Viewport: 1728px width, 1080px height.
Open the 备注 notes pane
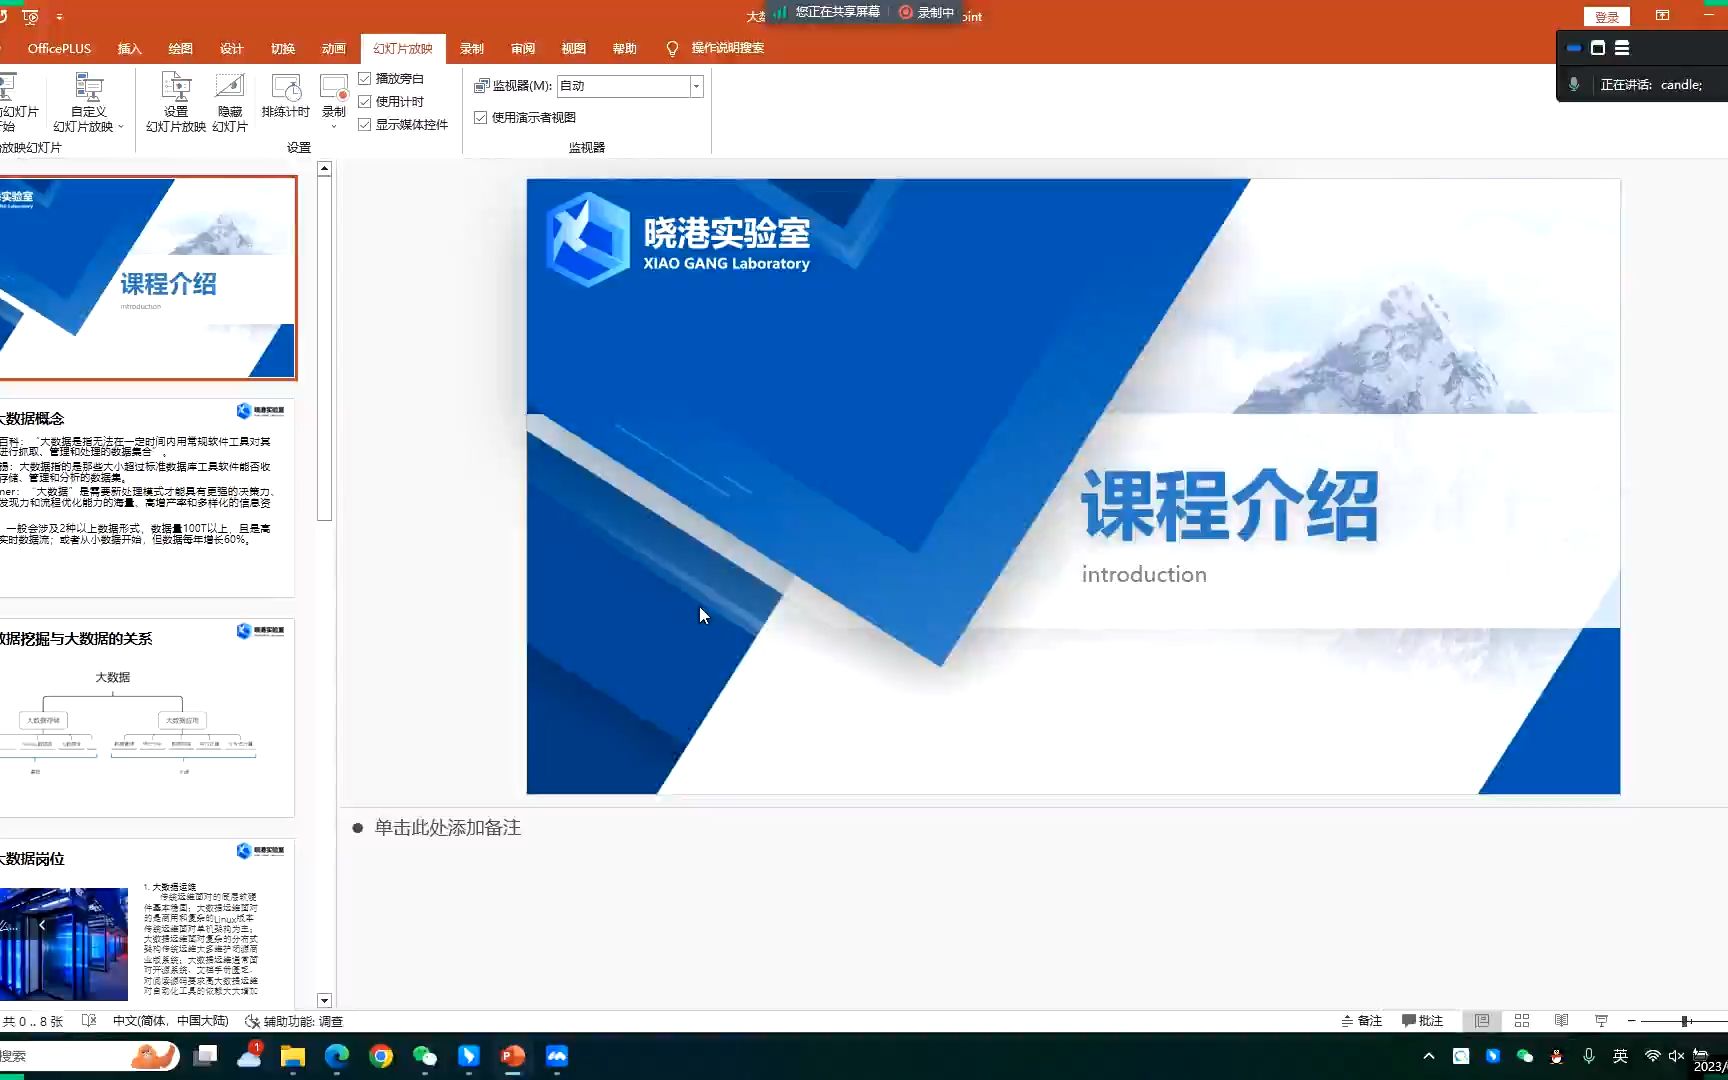(1361, 1020)
